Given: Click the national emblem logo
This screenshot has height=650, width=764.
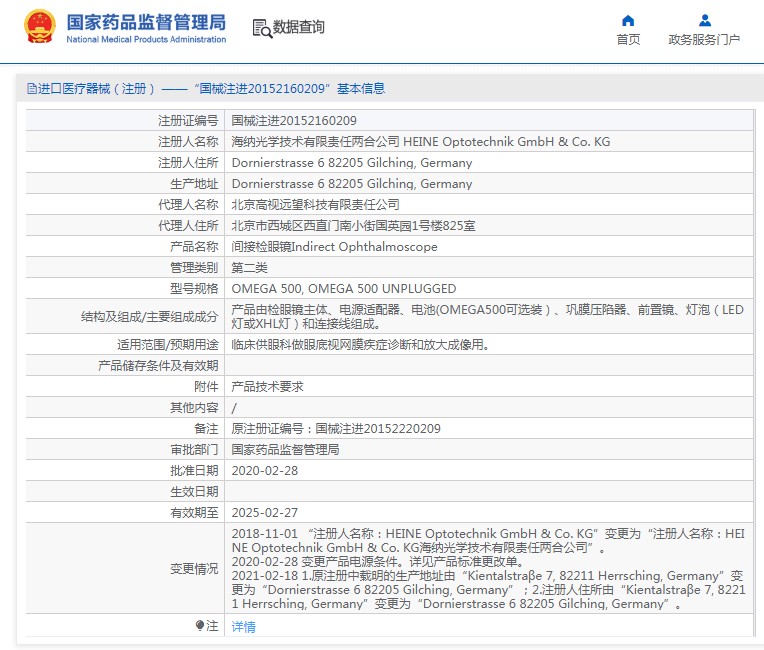Looking at the screenshot, I should click(x=40, y=27).
